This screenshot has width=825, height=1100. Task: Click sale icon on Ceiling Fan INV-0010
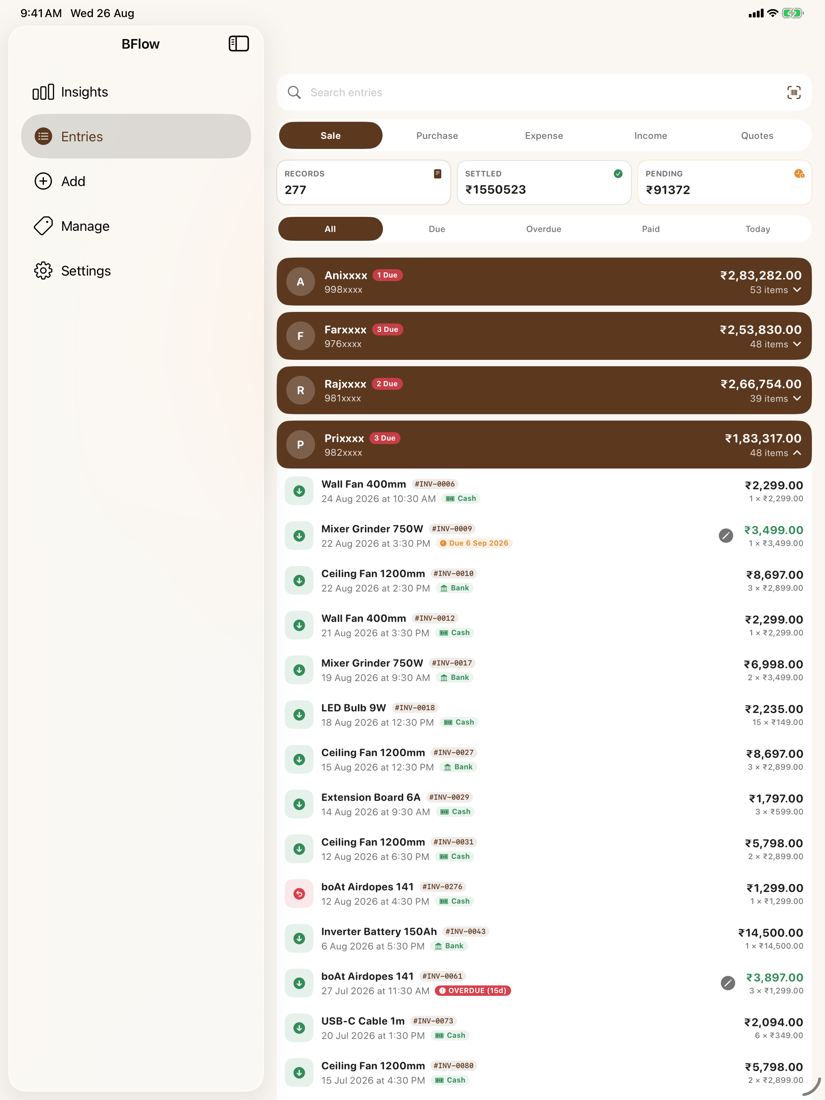click(x=299, y=580)
